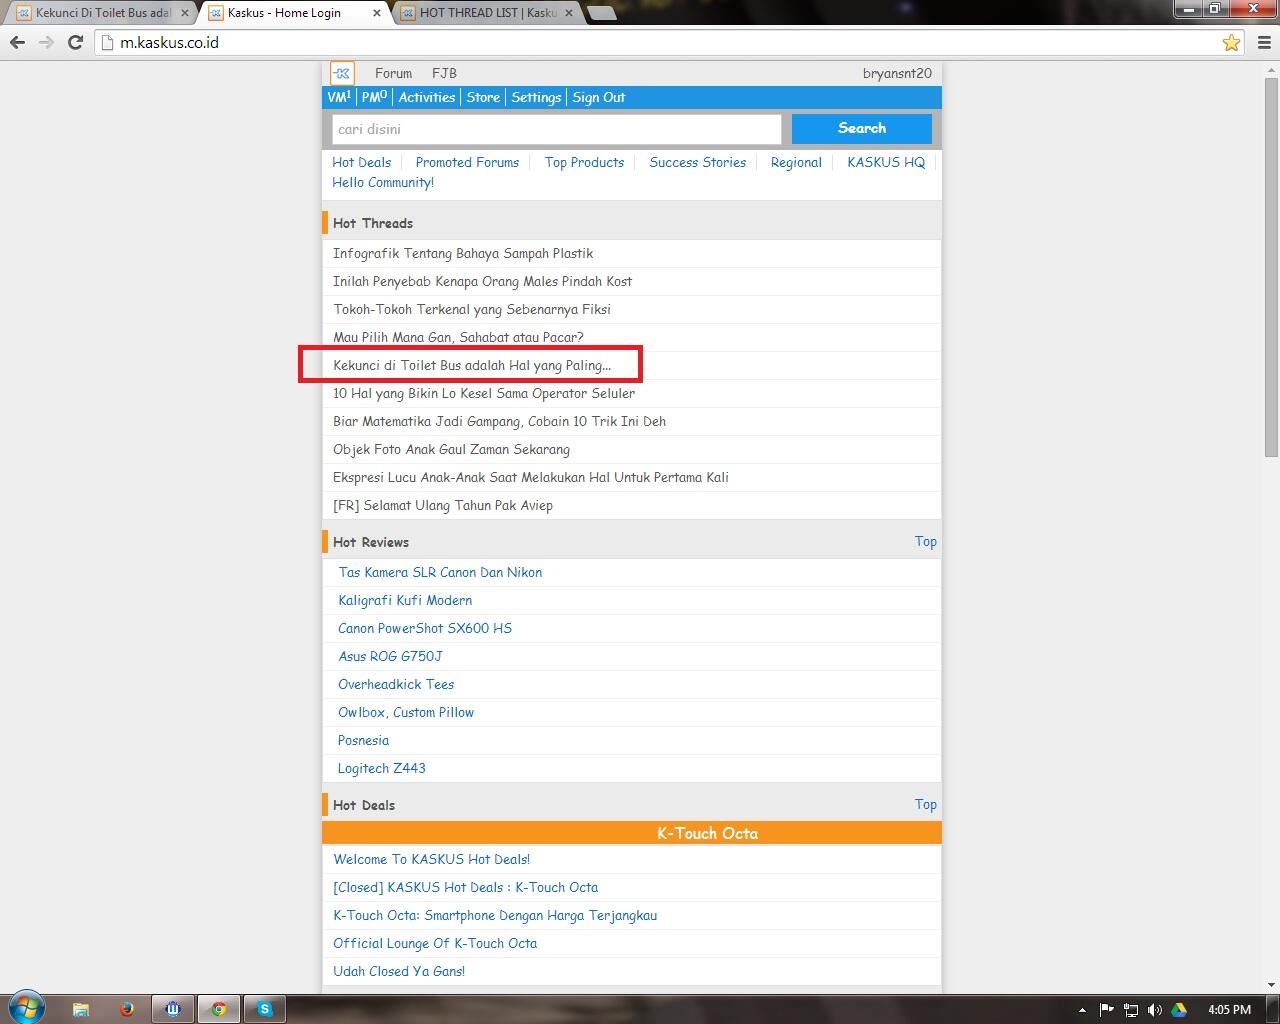Close the Kekunci Di Toilet Bus tab

click(x=184, y=13)
